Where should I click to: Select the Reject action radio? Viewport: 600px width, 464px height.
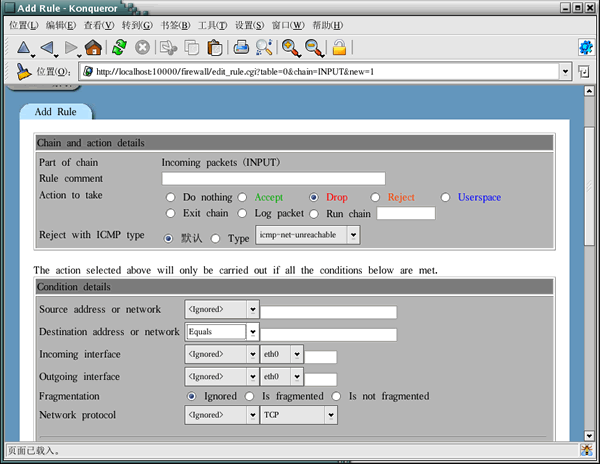click(x=375, y=197)
